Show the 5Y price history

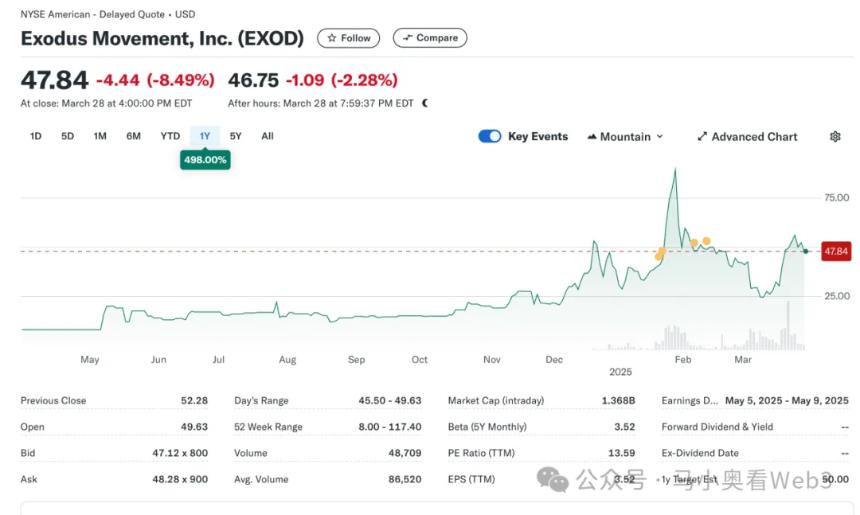click(x=235, y=136)
